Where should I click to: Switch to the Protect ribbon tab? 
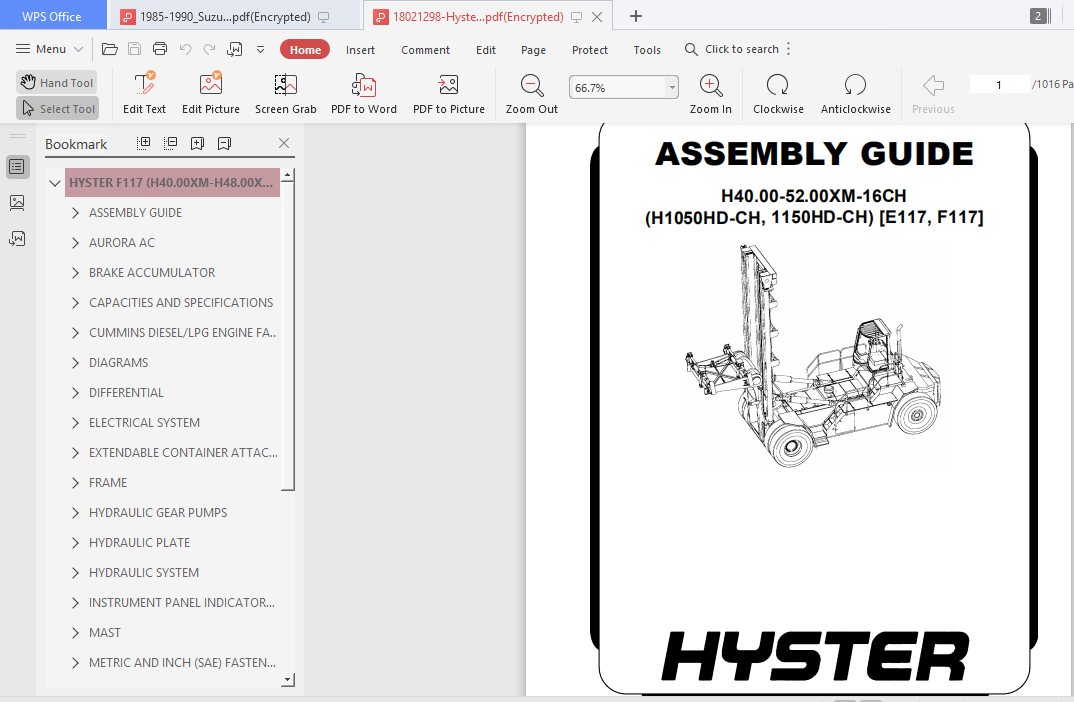click(x=590, y=50)
